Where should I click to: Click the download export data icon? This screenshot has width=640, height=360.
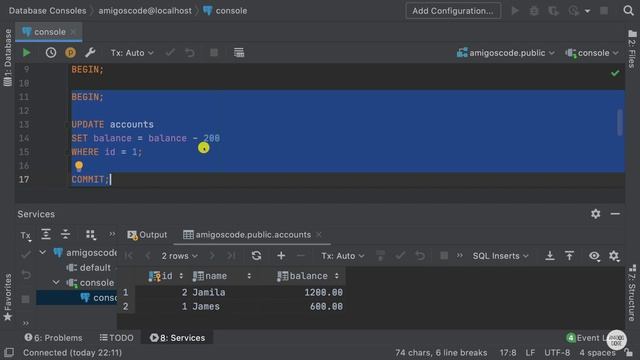(x=550, y=256)
